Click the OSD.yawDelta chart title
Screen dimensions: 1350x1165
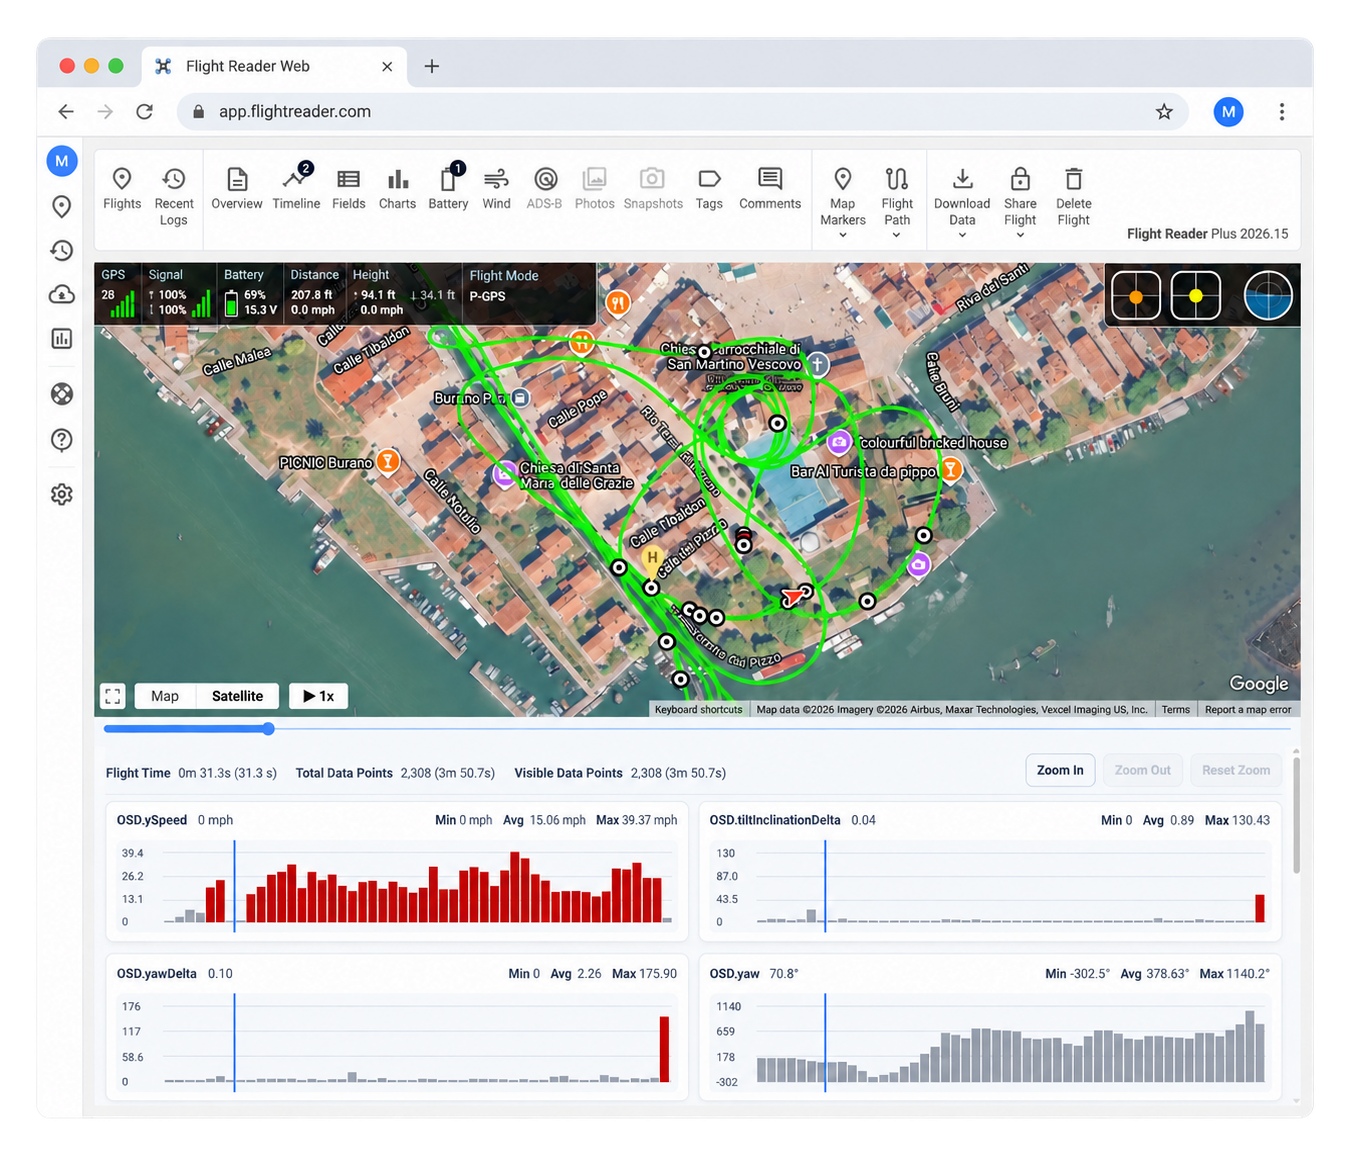(157, 973)
